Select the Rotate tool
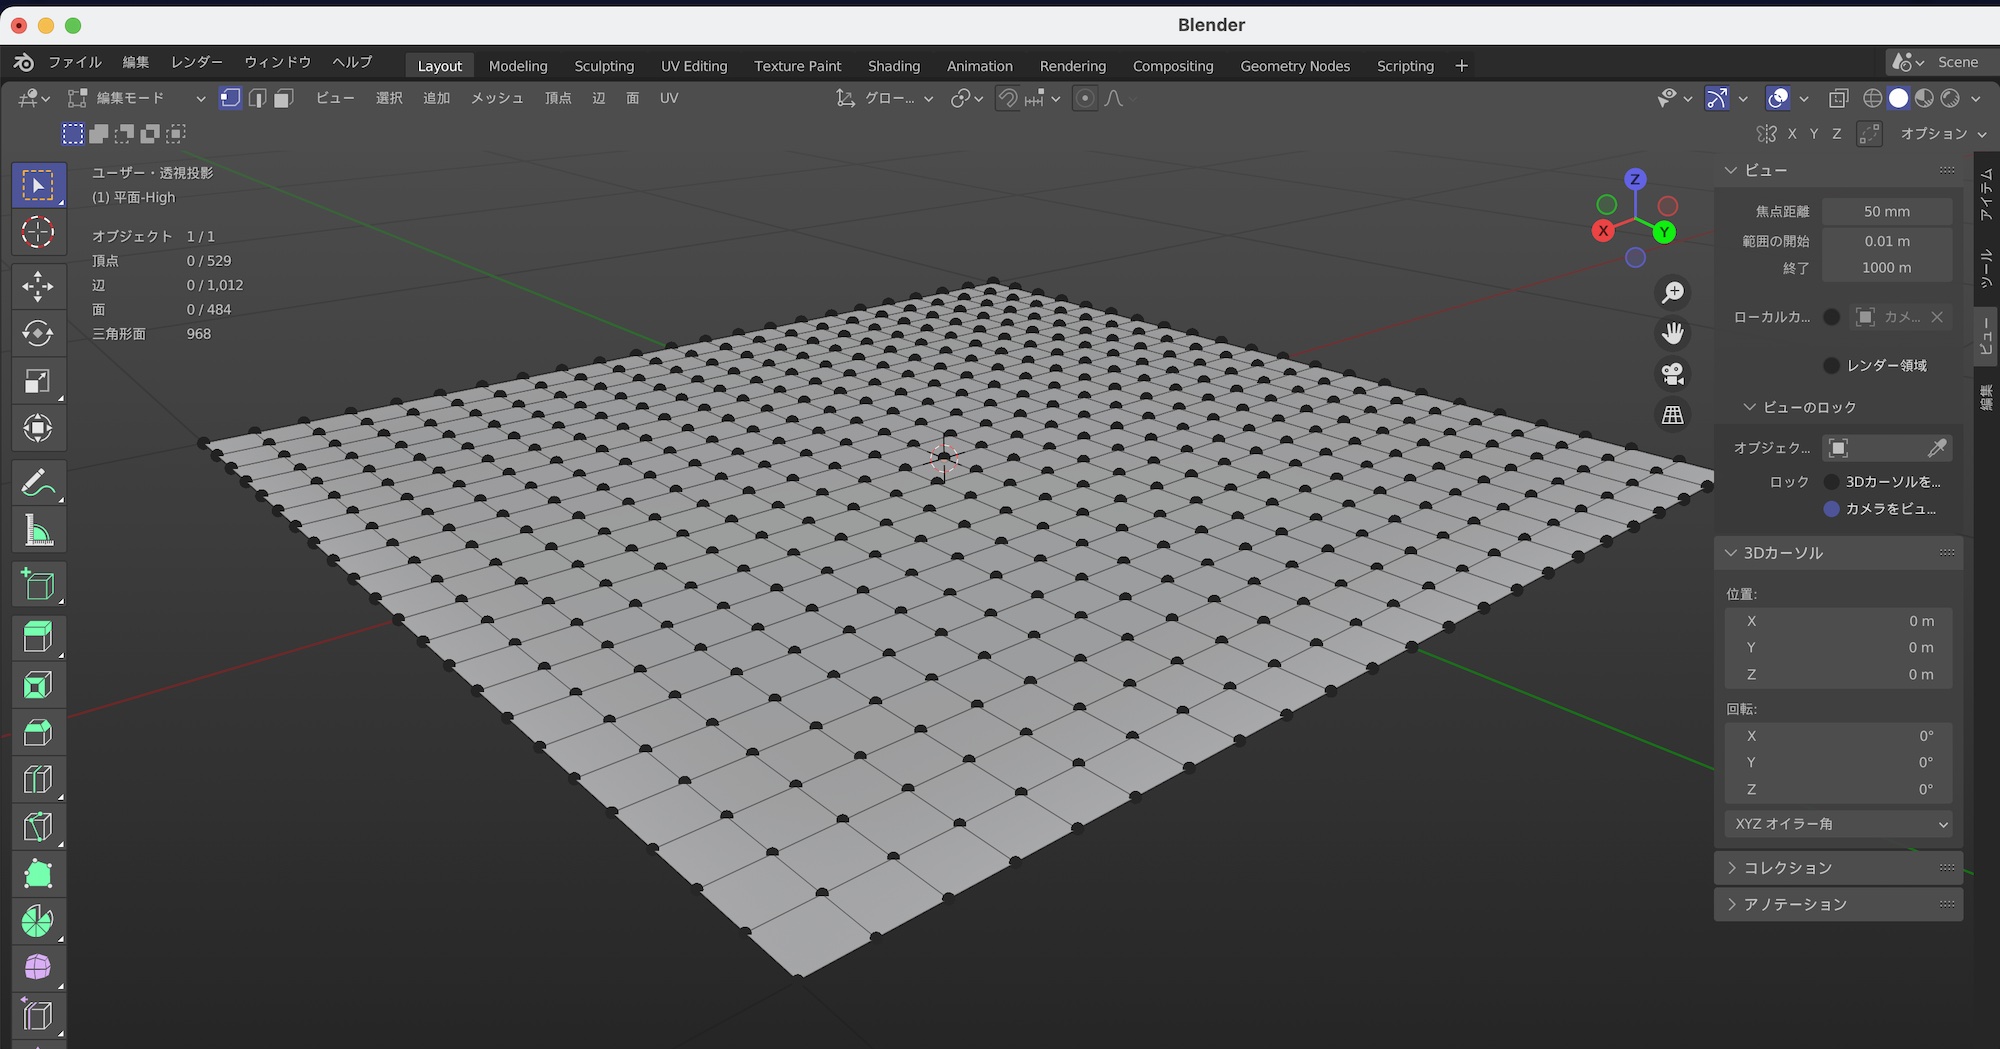 (38, 333)
